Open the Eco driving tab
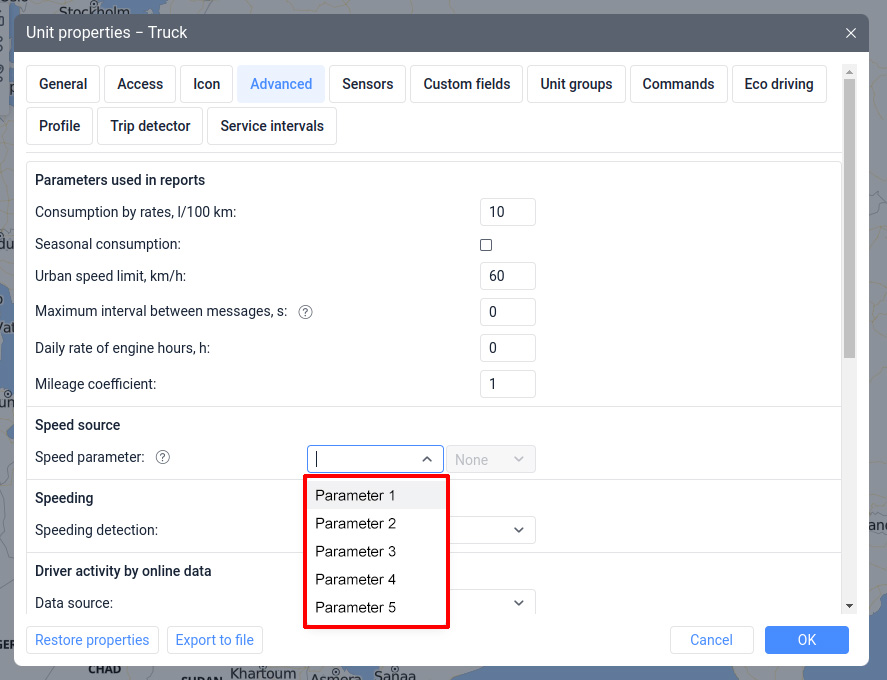This screenshot has width=887, height=680. point(779,84)
